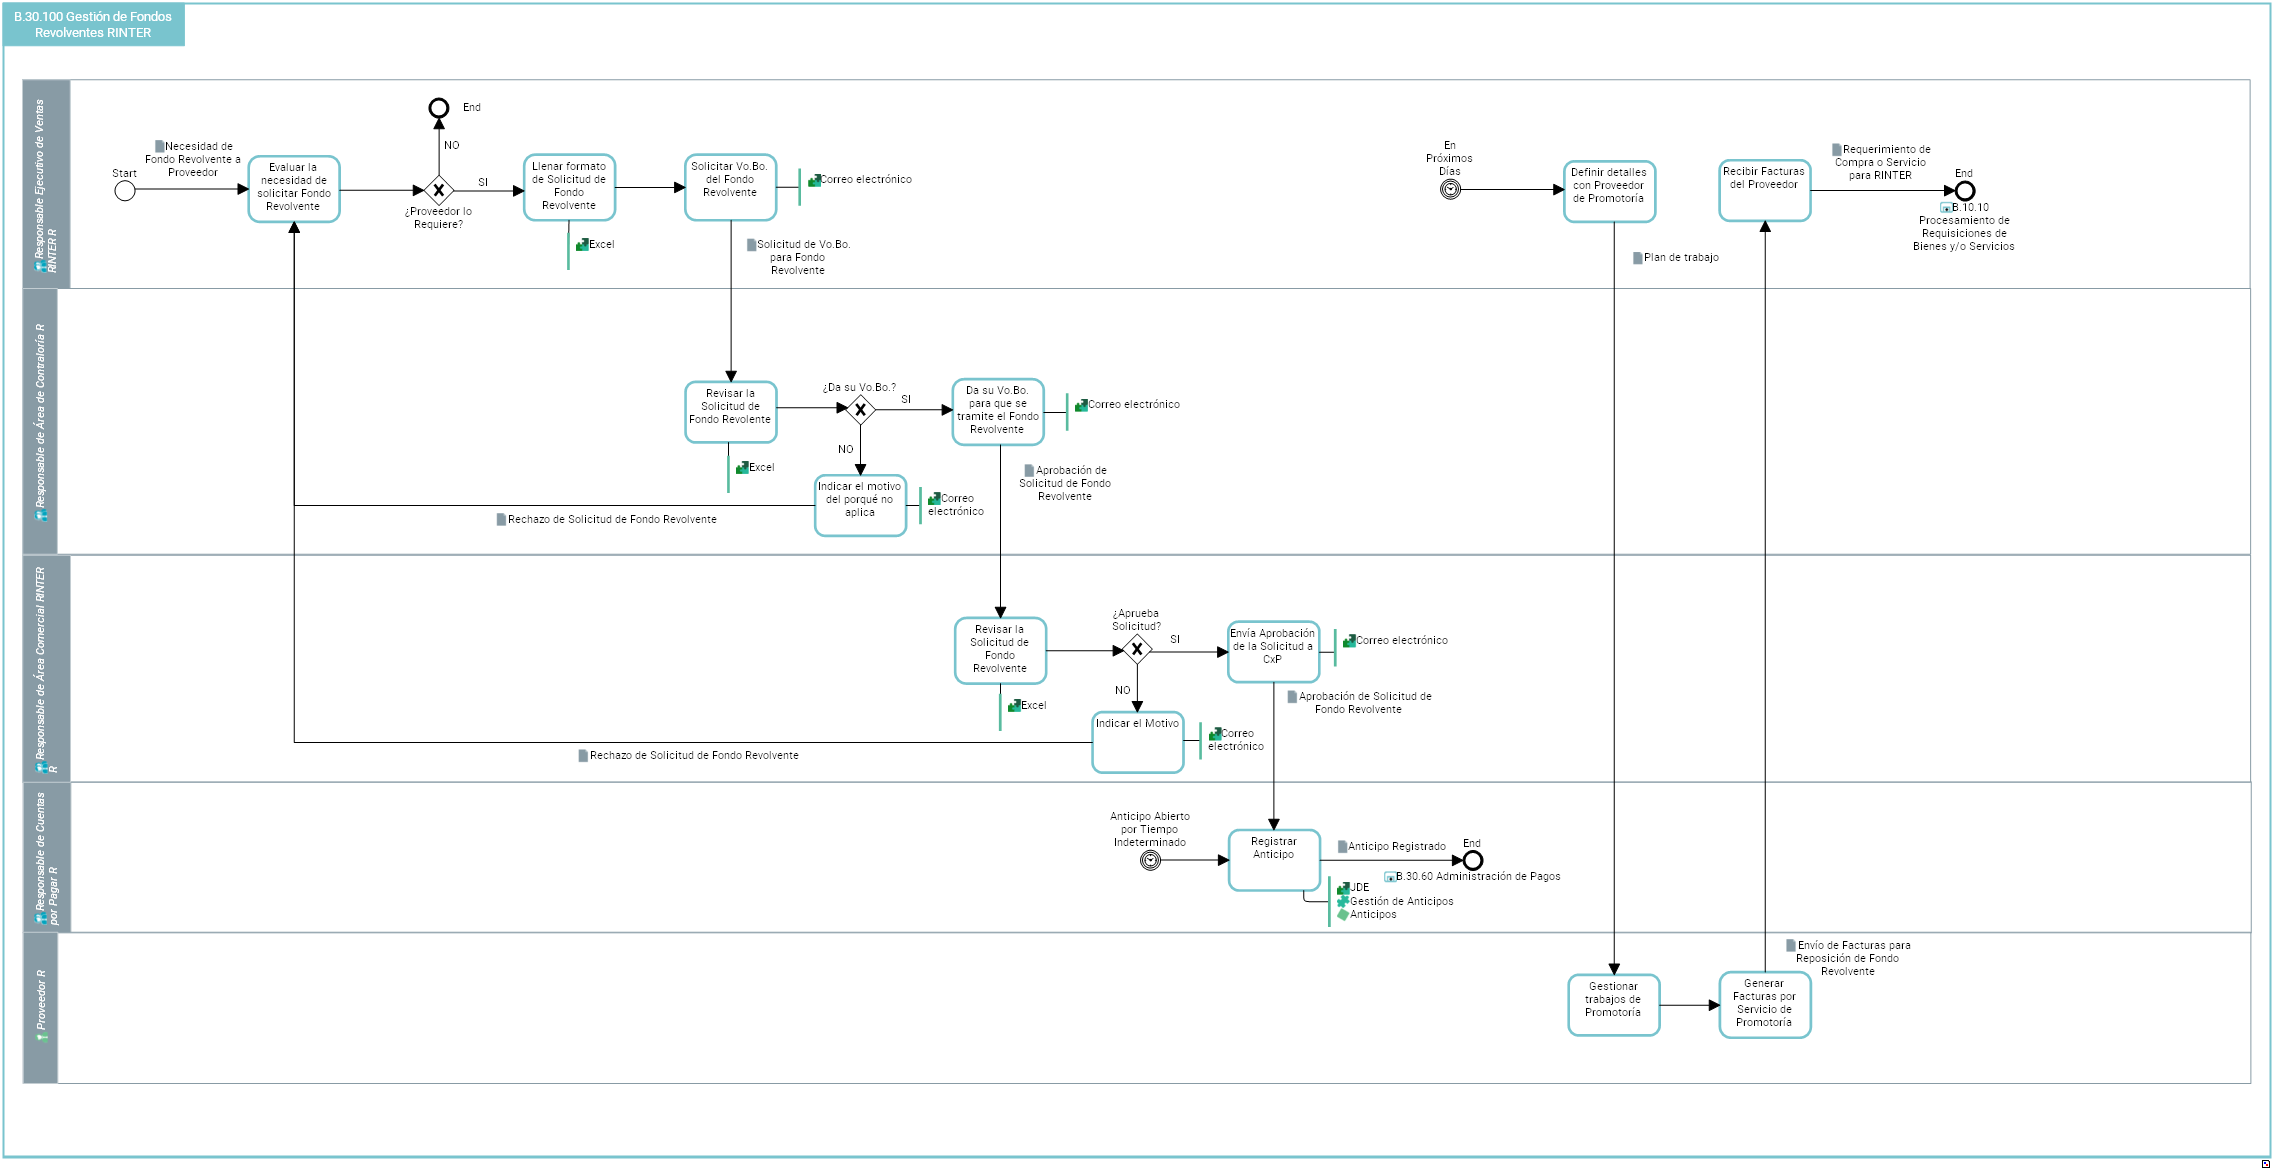Image resolution: width=2272 pixels, height=1169 pixels.
Task: Select 'Aprobación de Solicitud' document icon in Contraloría lane
Action: pyautogui.click(x=1029, y=470)
